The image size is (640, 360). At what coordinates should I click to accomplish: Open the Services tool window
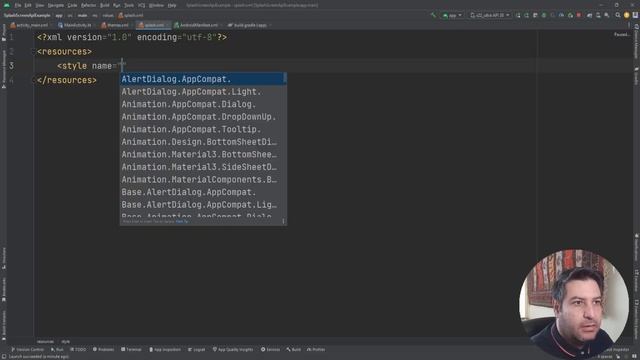coord(271,349)
